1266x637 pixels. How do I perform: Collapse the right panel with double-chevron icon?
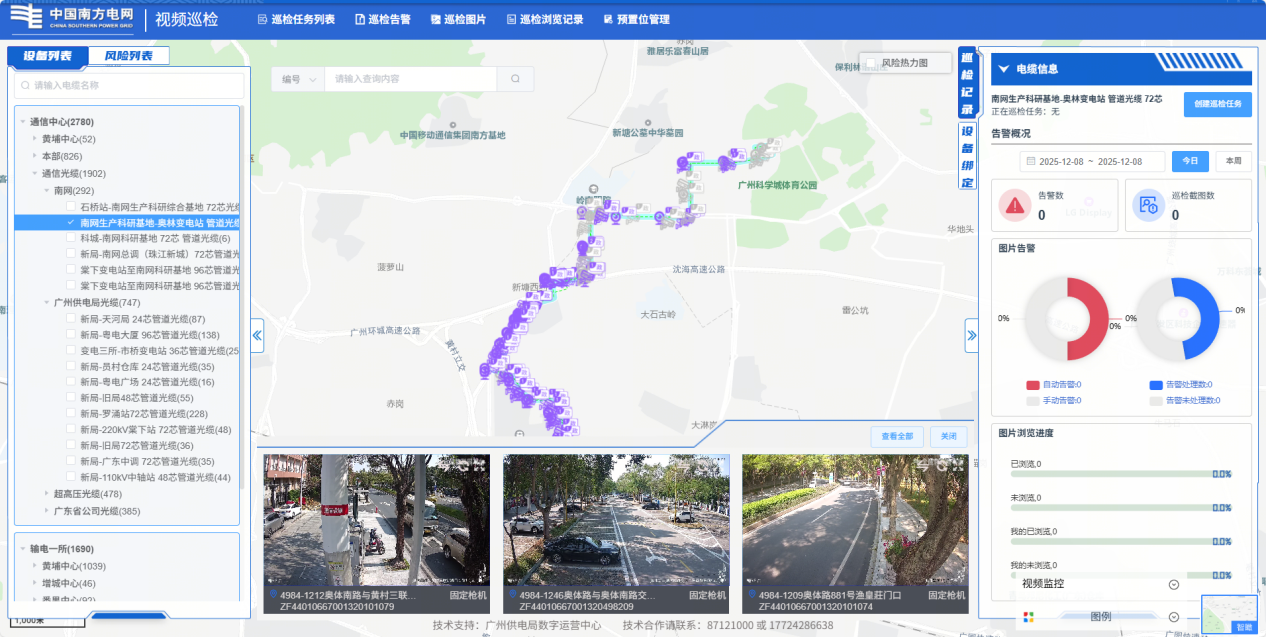point(971,336)
